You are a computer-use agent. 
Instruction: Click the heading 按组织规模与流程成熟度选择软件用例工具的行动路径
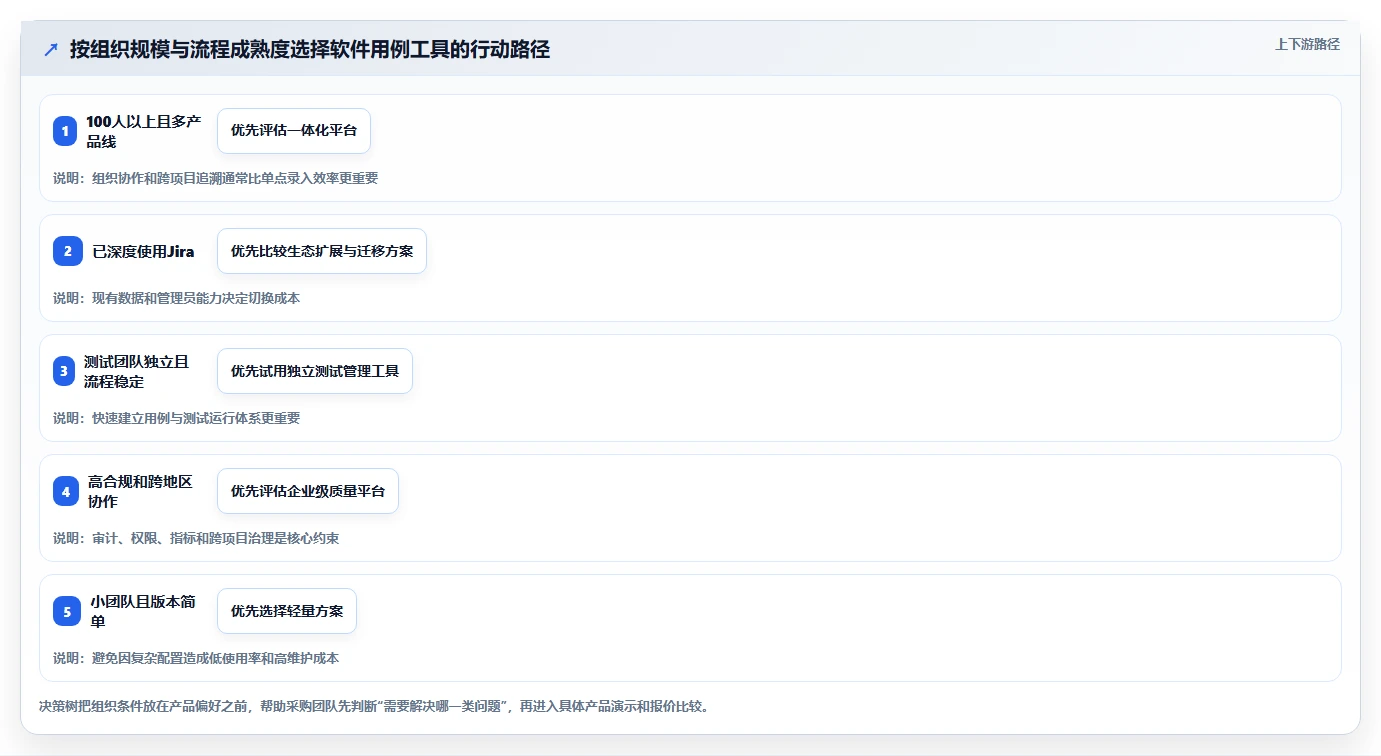[x=310, y=49]
